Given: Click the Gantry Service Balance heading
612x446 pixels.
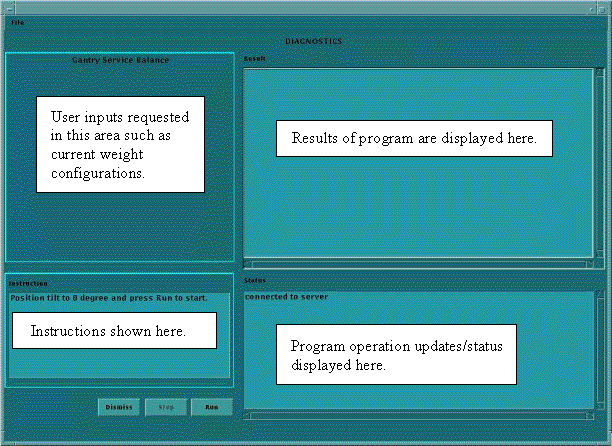Looking at the screenshot, I should pos(120,60).
